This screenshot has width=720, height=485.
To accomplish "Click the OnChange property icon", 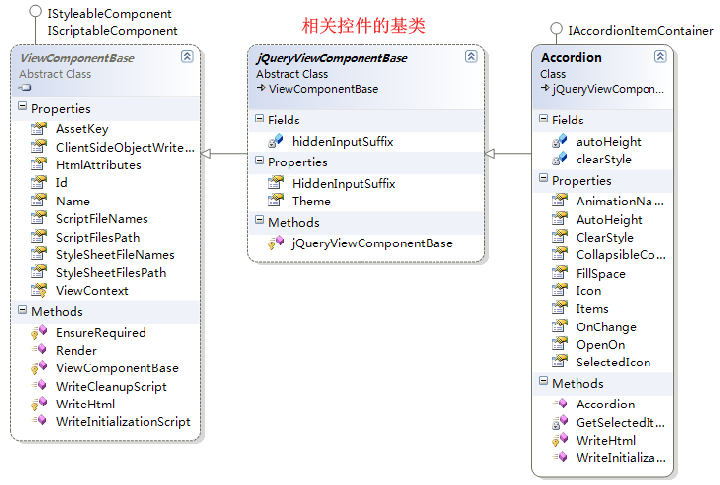I will pyautogui.click(x=560, y=326).
